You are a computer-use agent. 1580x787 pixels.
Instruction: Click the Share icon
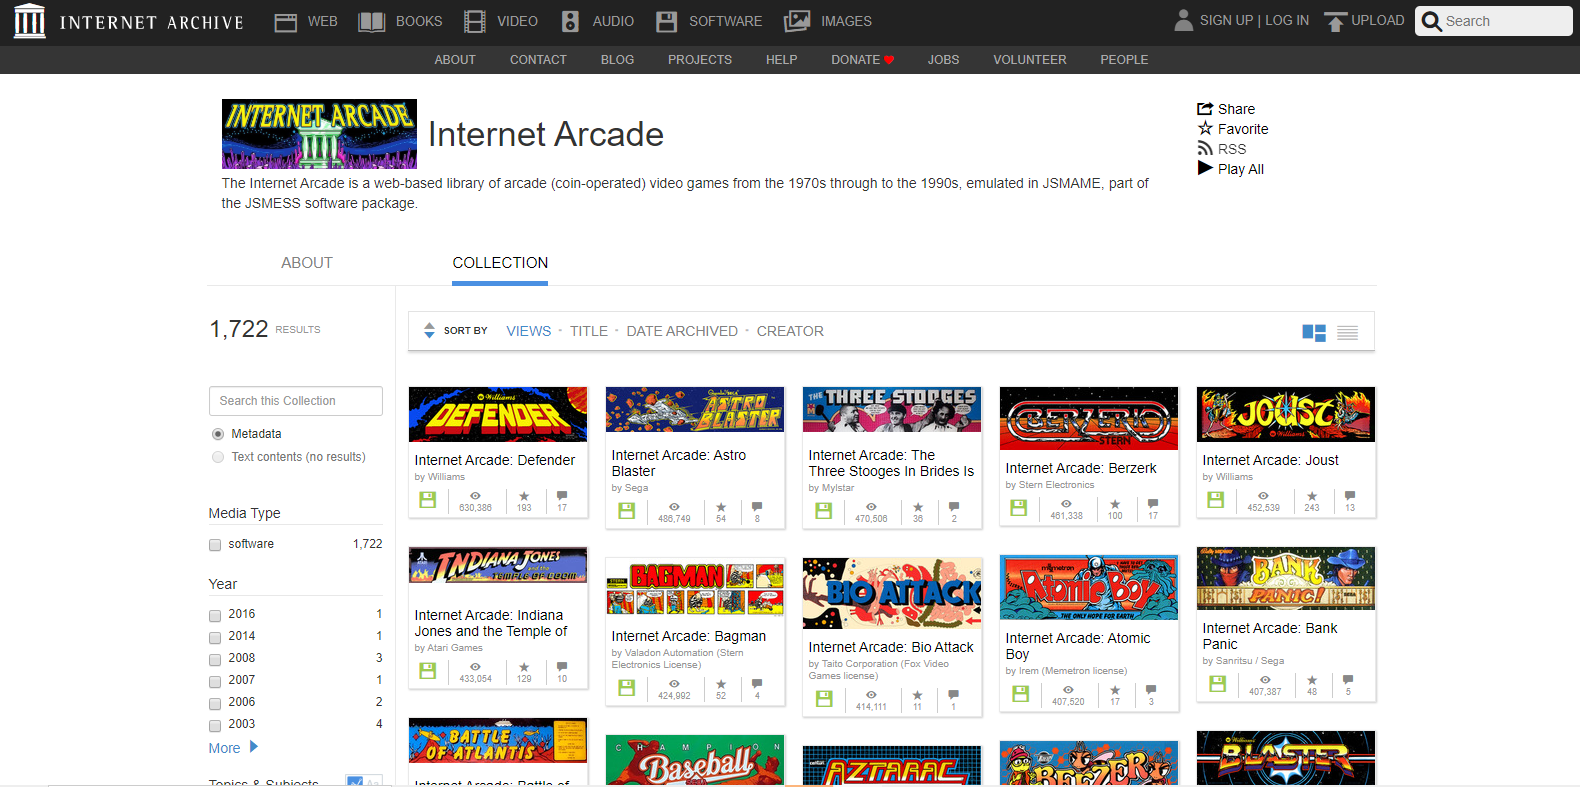click(x=1205, y=109)
